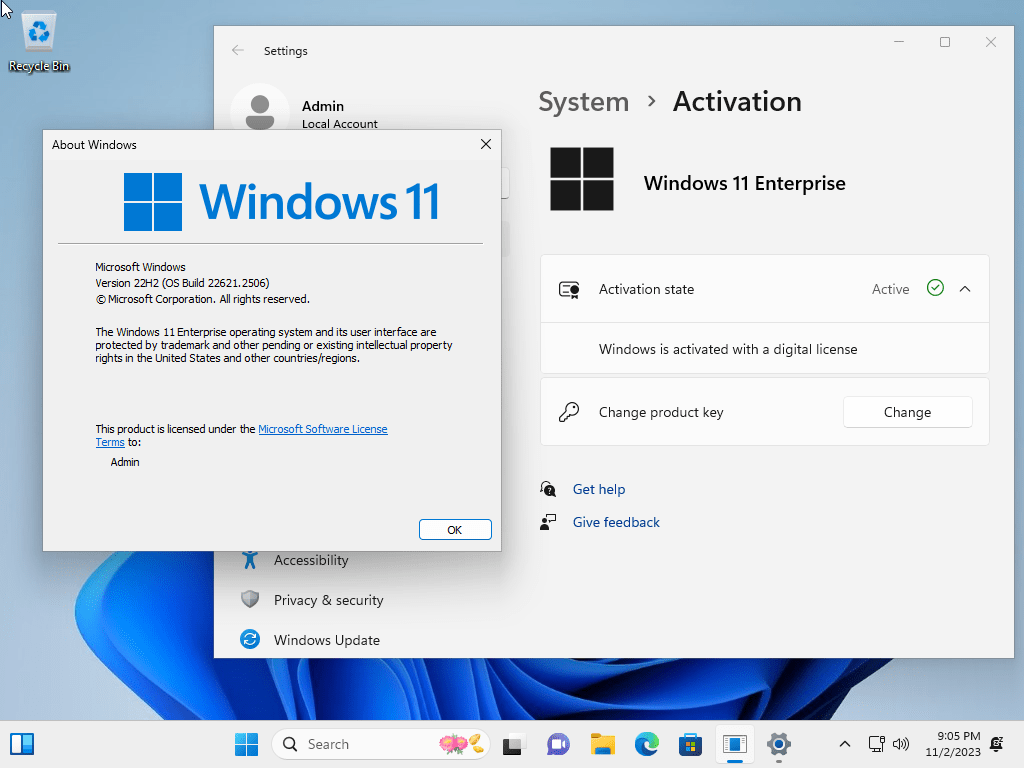1024x768 pixels.
Task: Click the Activation state 'Active' status text
Action: (891, 289)
